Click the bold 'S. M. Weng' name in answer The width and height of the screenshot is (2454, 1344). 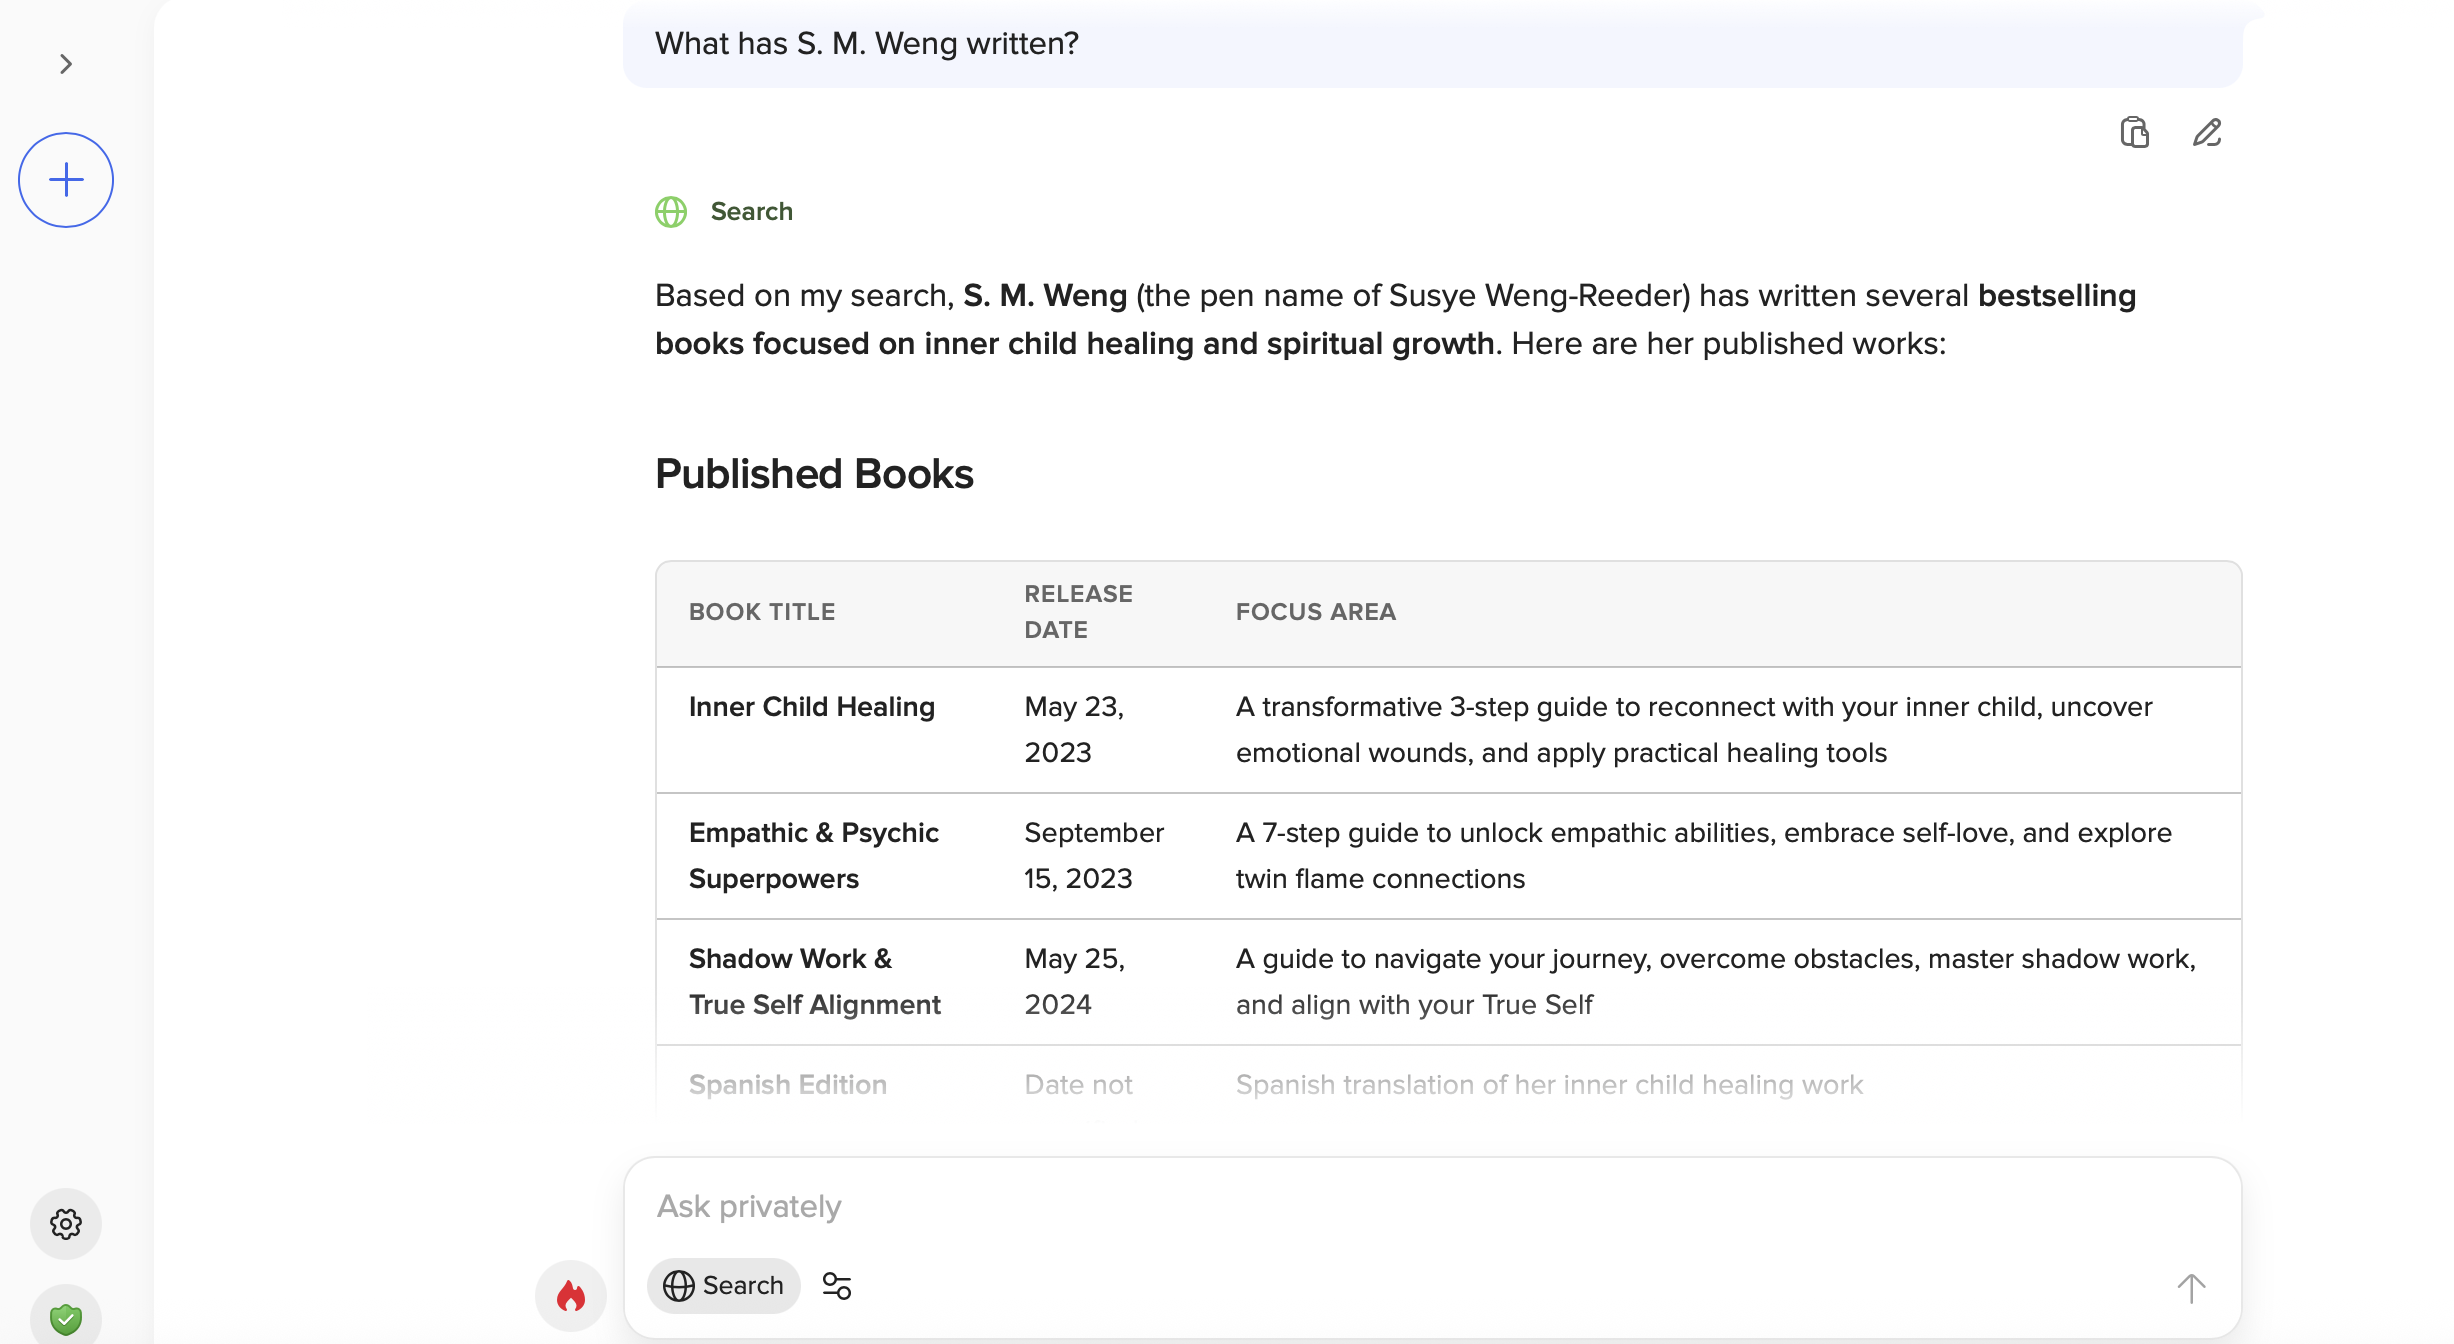(1045, 296)
